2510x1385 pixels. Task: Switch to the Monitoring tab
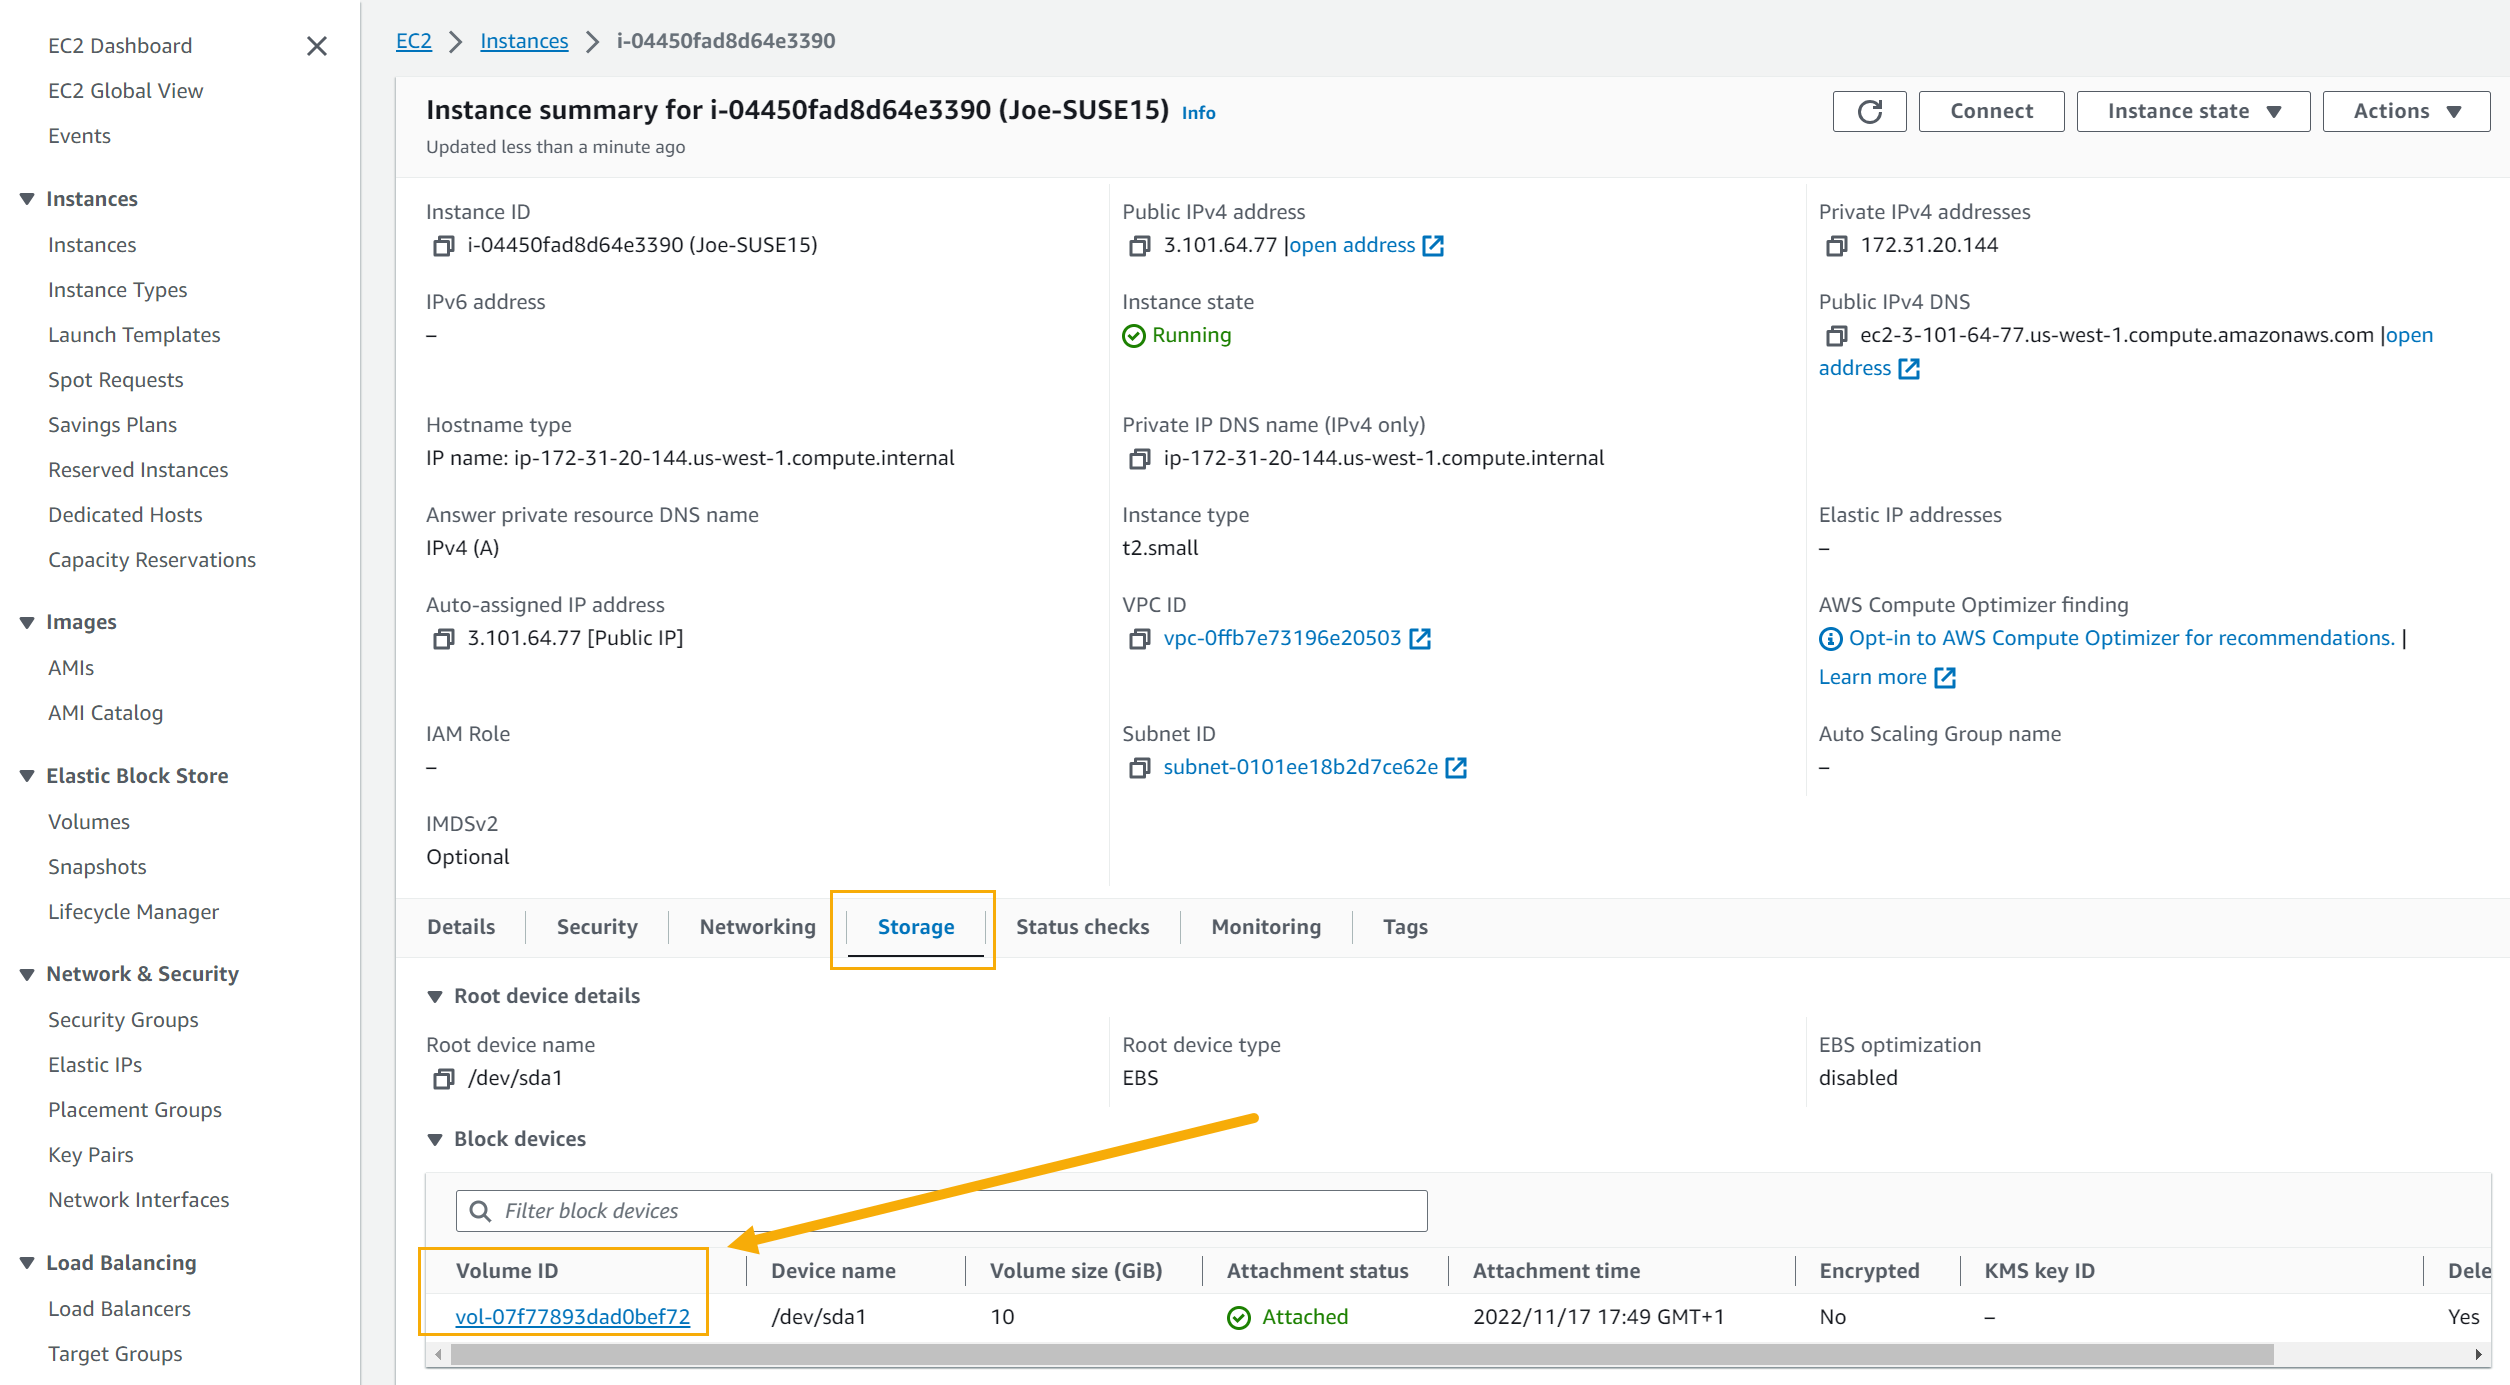pos(1264,927)
